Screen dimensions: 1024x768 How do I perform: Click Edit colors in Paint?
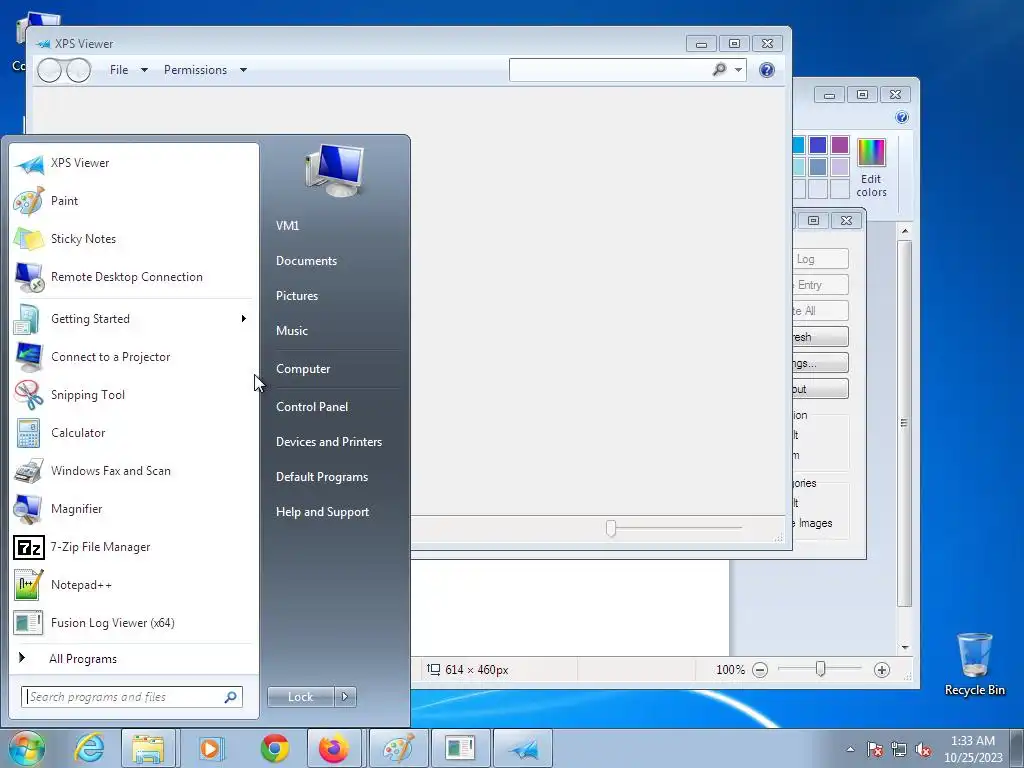point(871,168)
